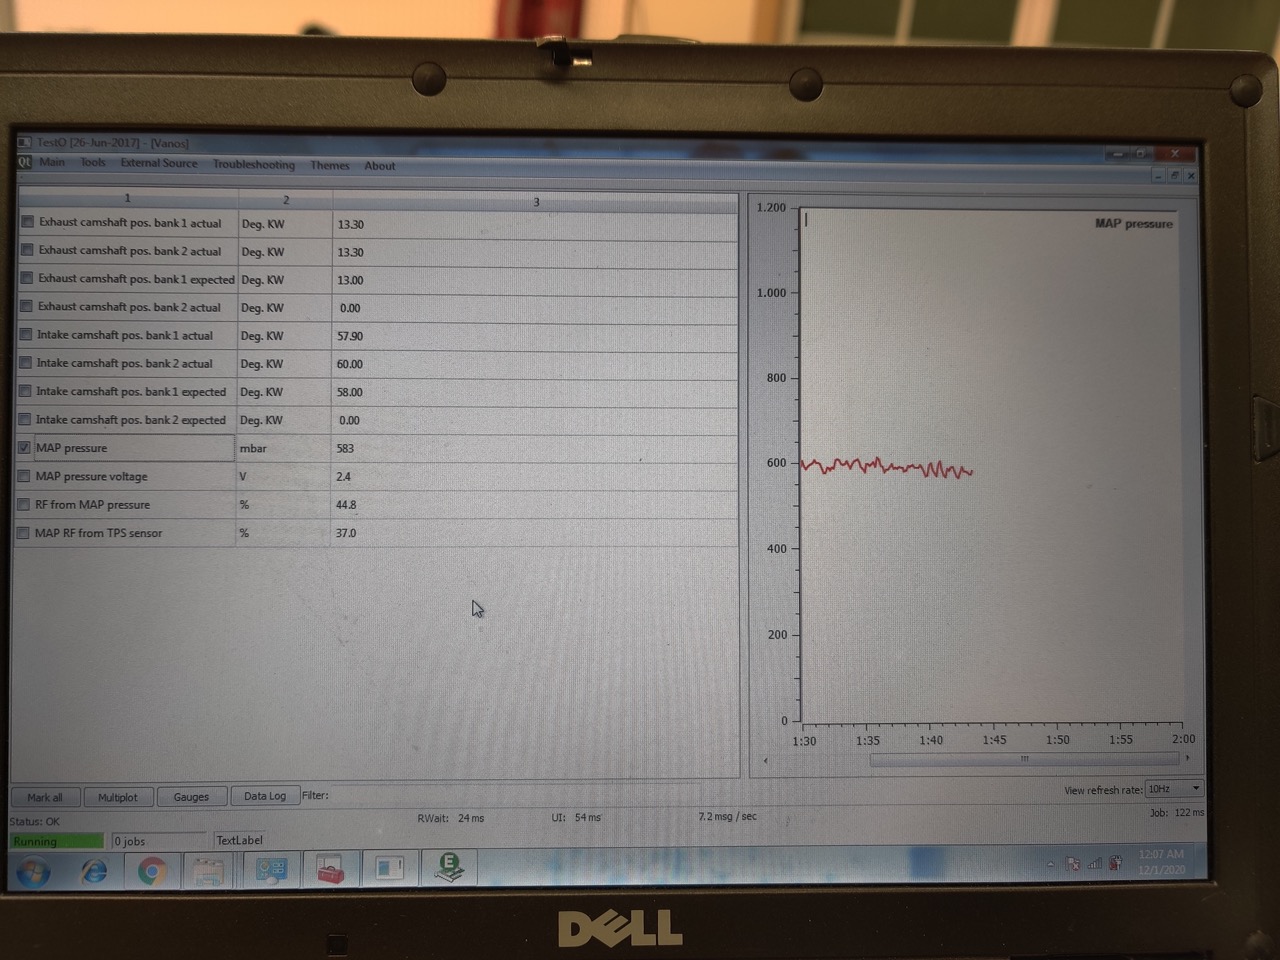The image size is (1280, 960).
Task: Click the green E book taskbar icon
Action: click(x=449, y=867)
